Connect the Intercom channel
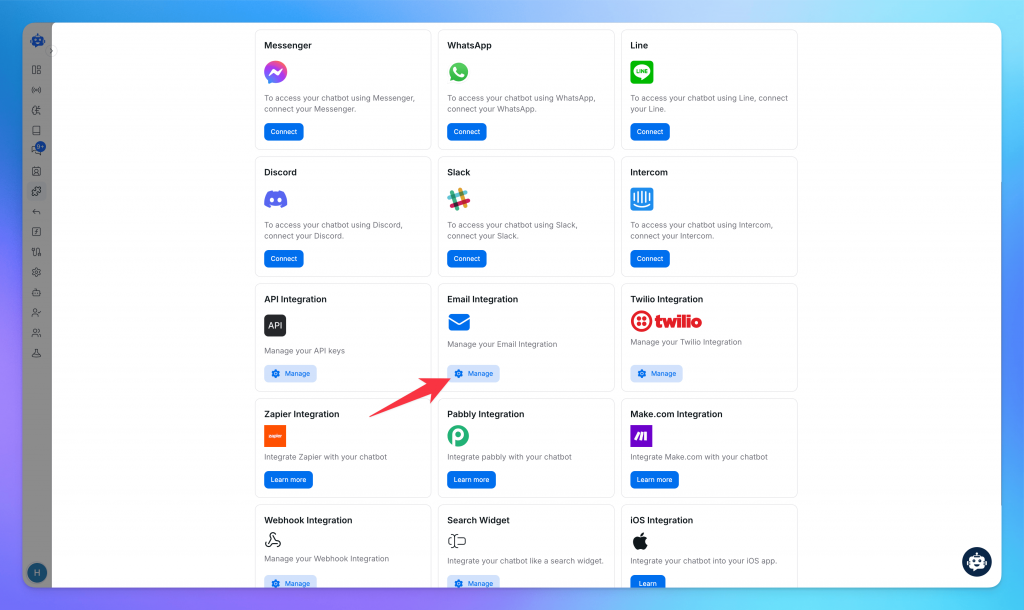This screenshot has width=1024, height=610. tap(650, 259)
